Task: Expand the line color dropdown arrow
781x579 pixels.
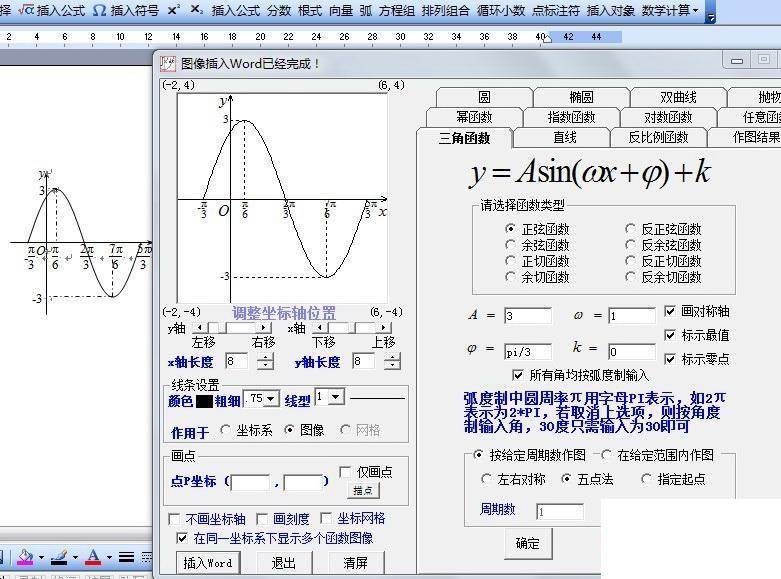Action: (75, 557)
